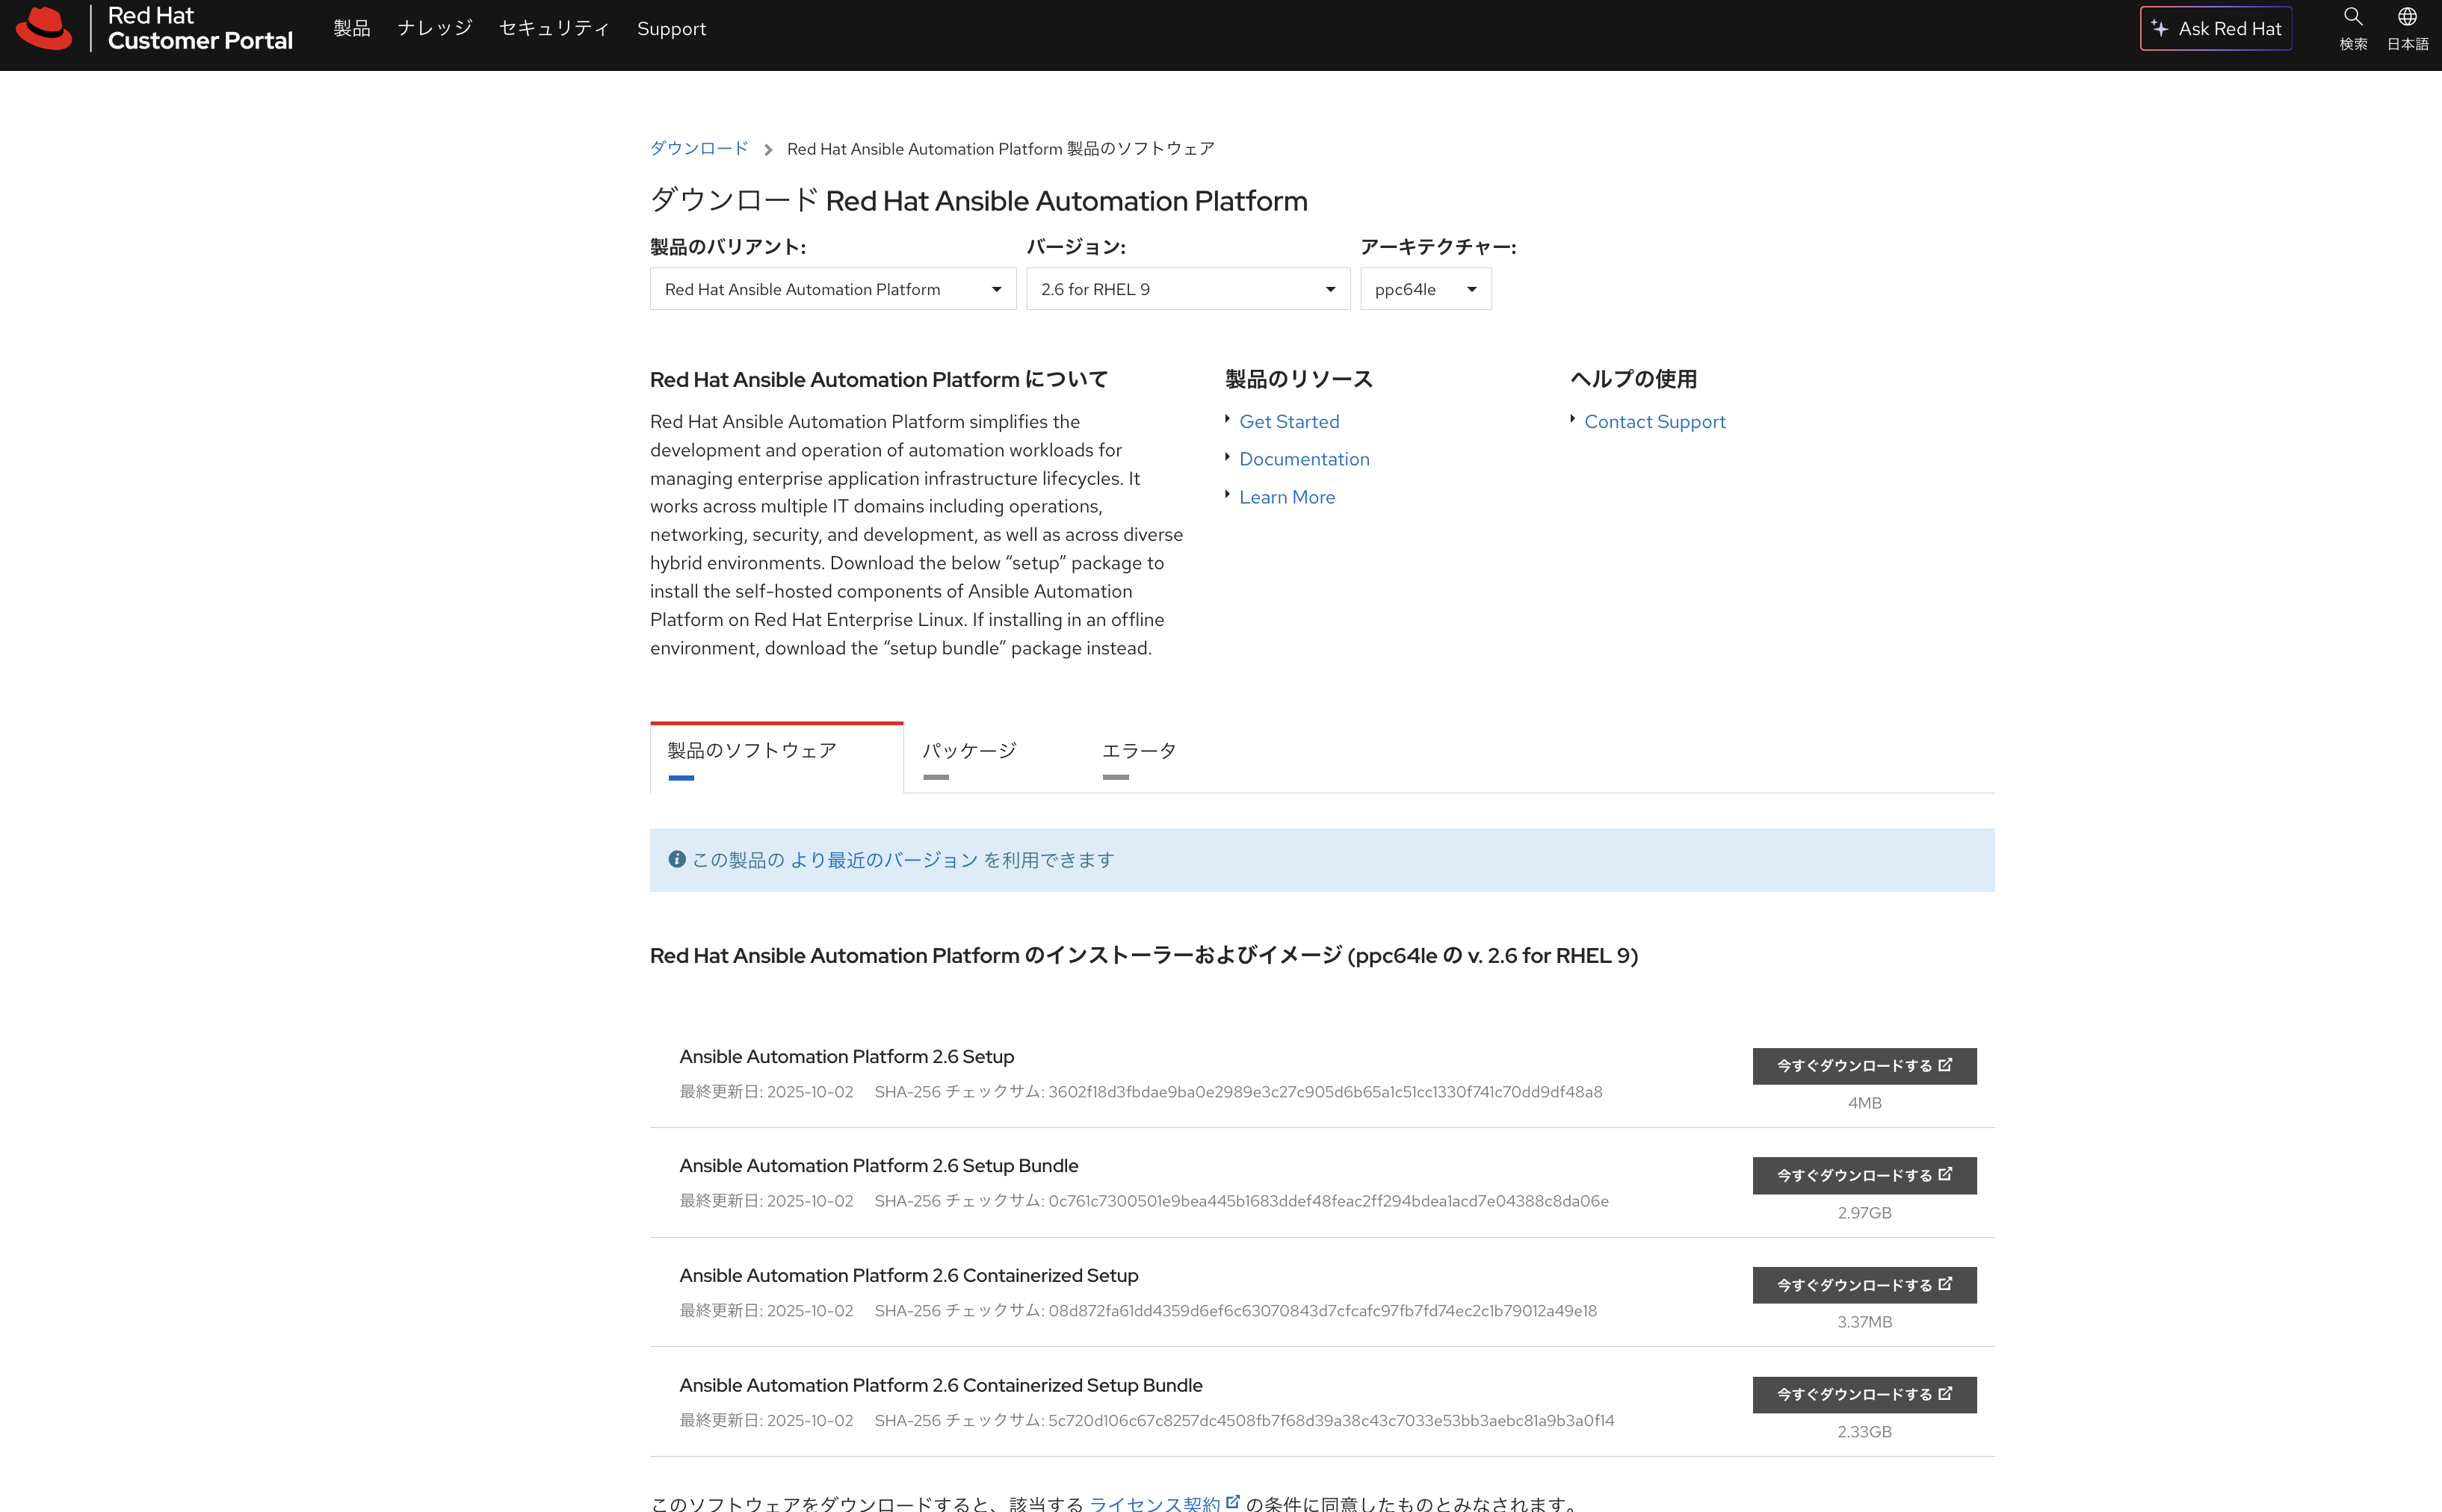Follow the より最近のバージョン link
The width and height of the screenshot is (2442, 1512).
tap(884, 860)
